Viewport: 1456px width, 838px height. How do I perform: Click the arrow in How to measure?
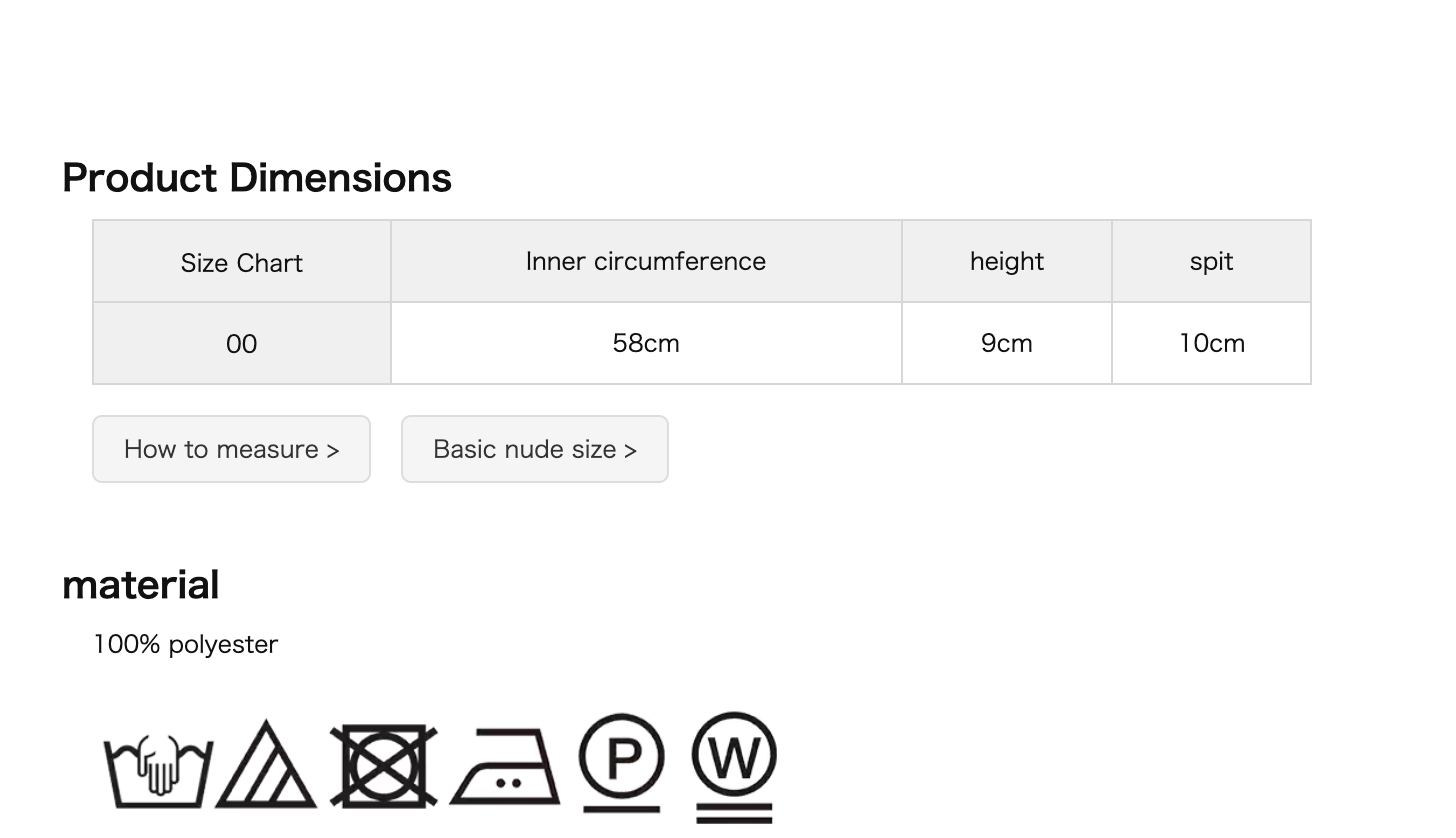click(333, 450)
